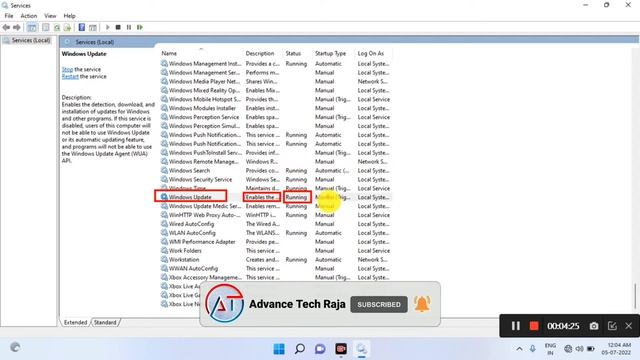Open the Action menu
Viewport: 640px width, 360px height.
pos(29,16)
